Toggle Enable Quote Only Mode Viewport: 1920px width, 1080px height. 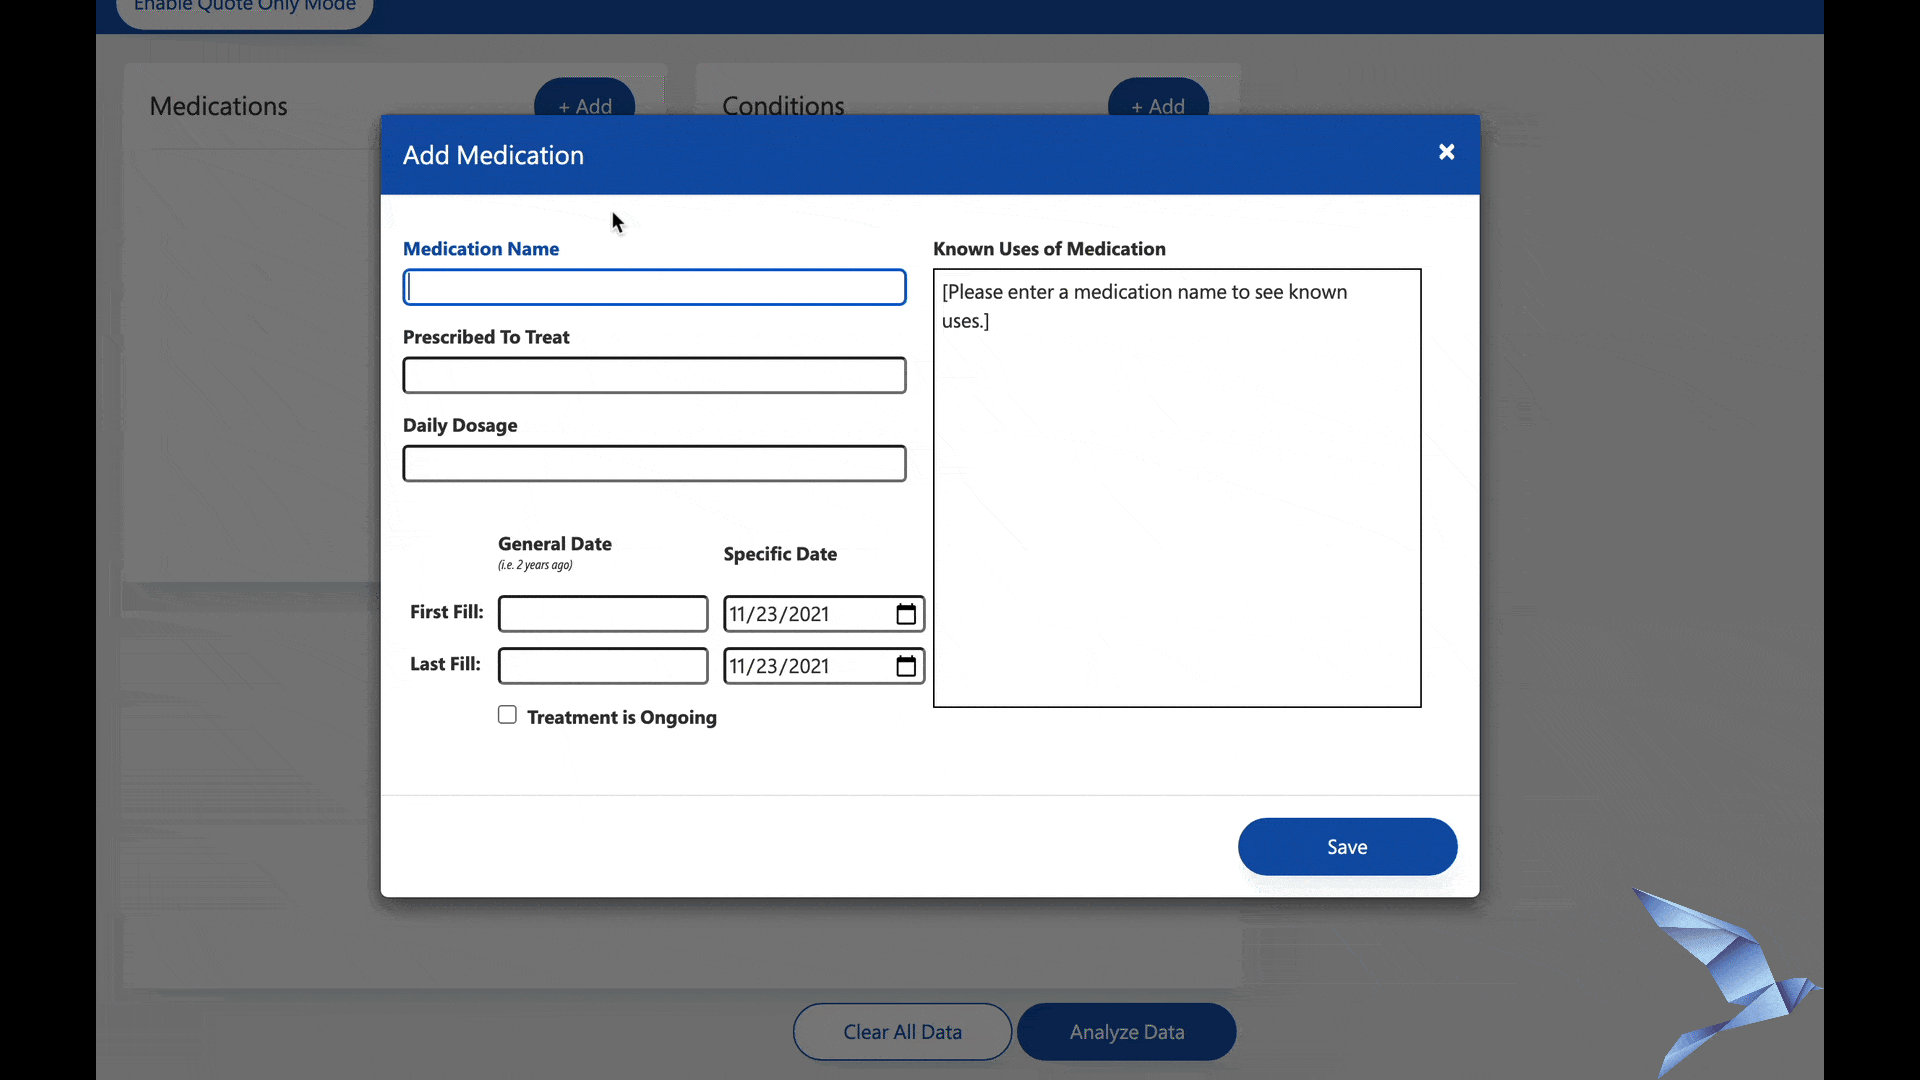[x=245, y=8]
